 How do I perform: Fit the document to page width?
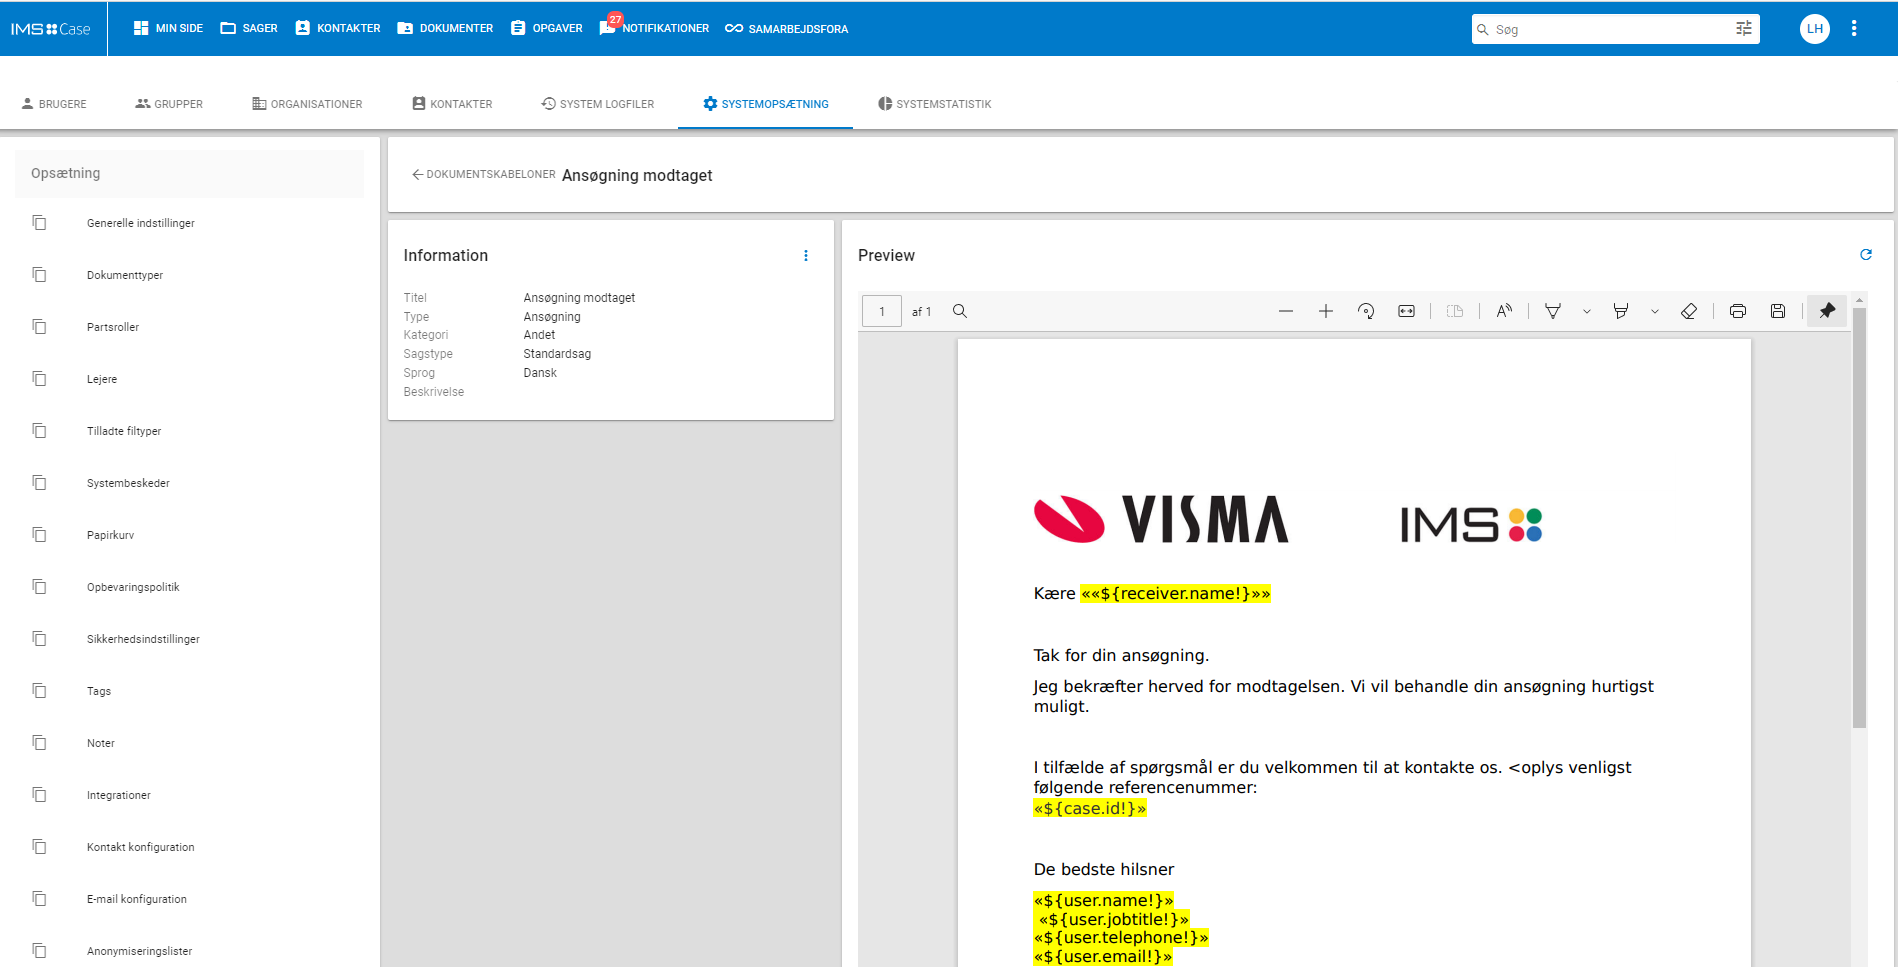pos(1406,311)
